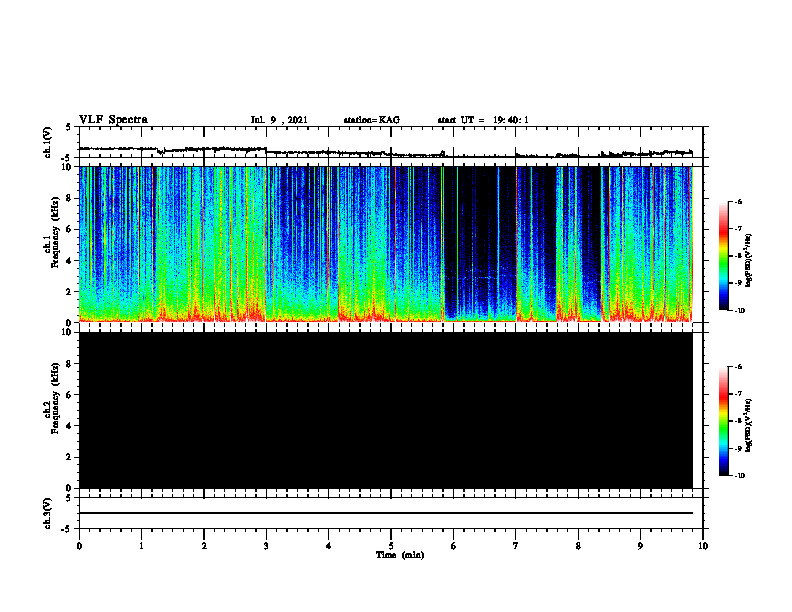Click the time axis tick label "8"
The height and width of the screenshot is (612, 792).
(578, 546)
